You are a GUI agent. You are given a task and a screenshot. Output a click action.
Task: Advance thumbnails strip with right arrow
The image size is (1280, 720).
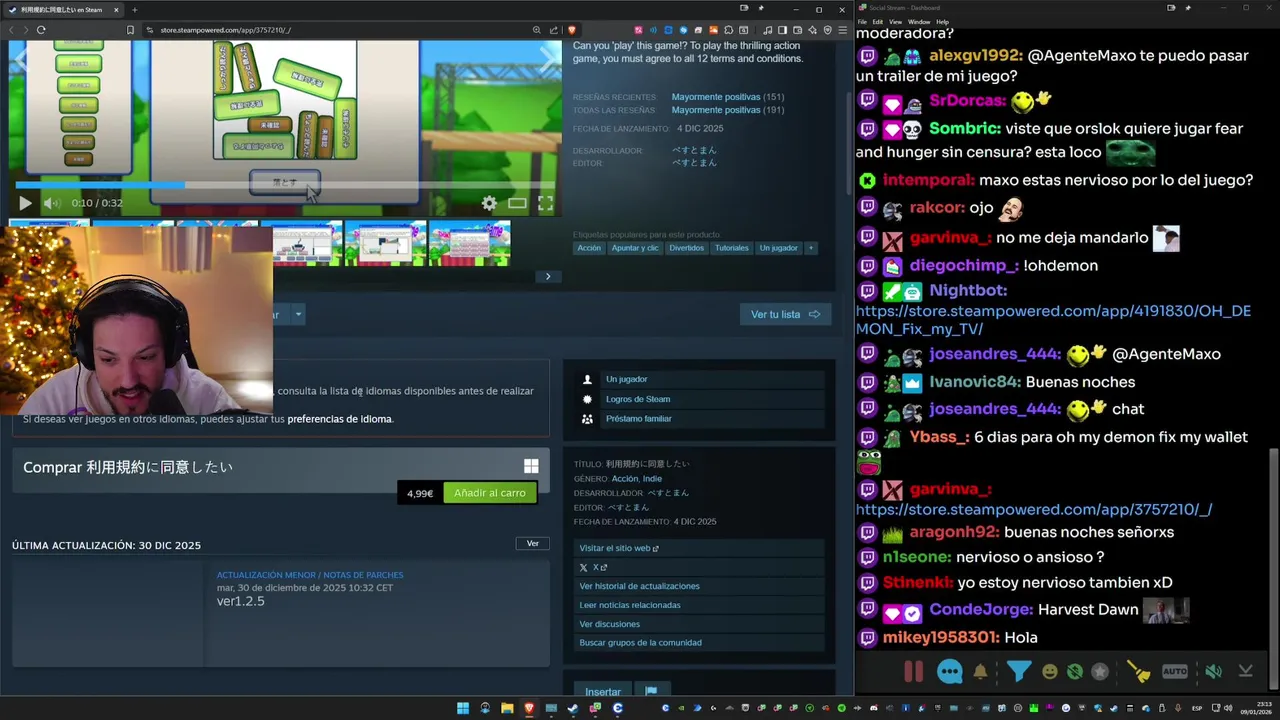[x=548, y=276]
